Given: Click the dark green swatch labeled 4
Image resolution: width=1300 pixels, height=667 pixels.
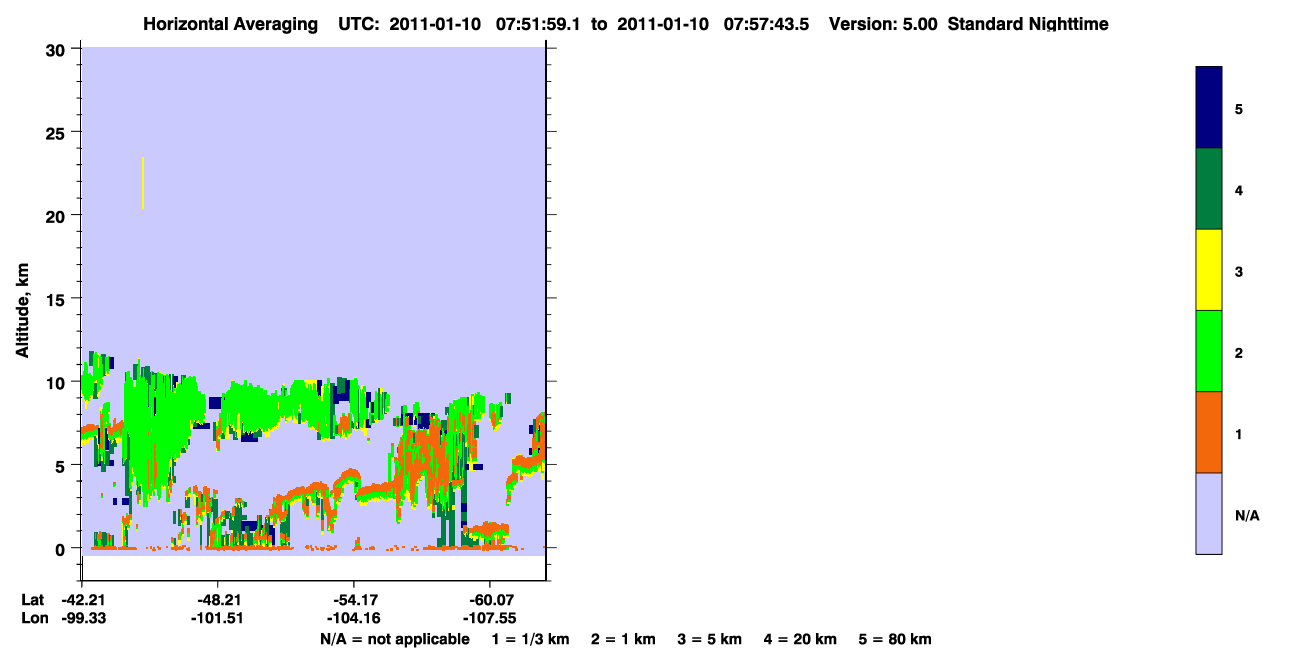Looking at the screenshot, I should pyautogui.click(x=1208, y=189).
